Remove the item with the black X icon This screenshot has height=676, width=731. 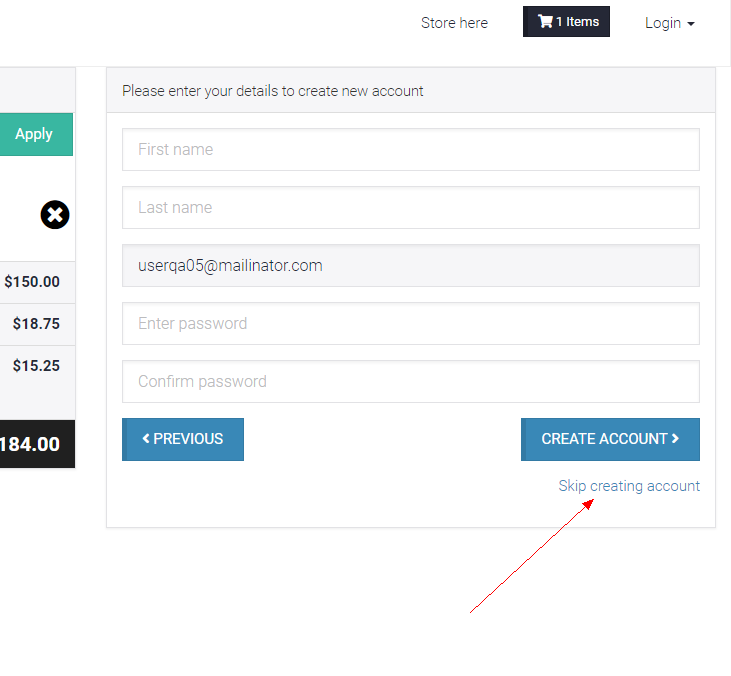click(55, 215)
